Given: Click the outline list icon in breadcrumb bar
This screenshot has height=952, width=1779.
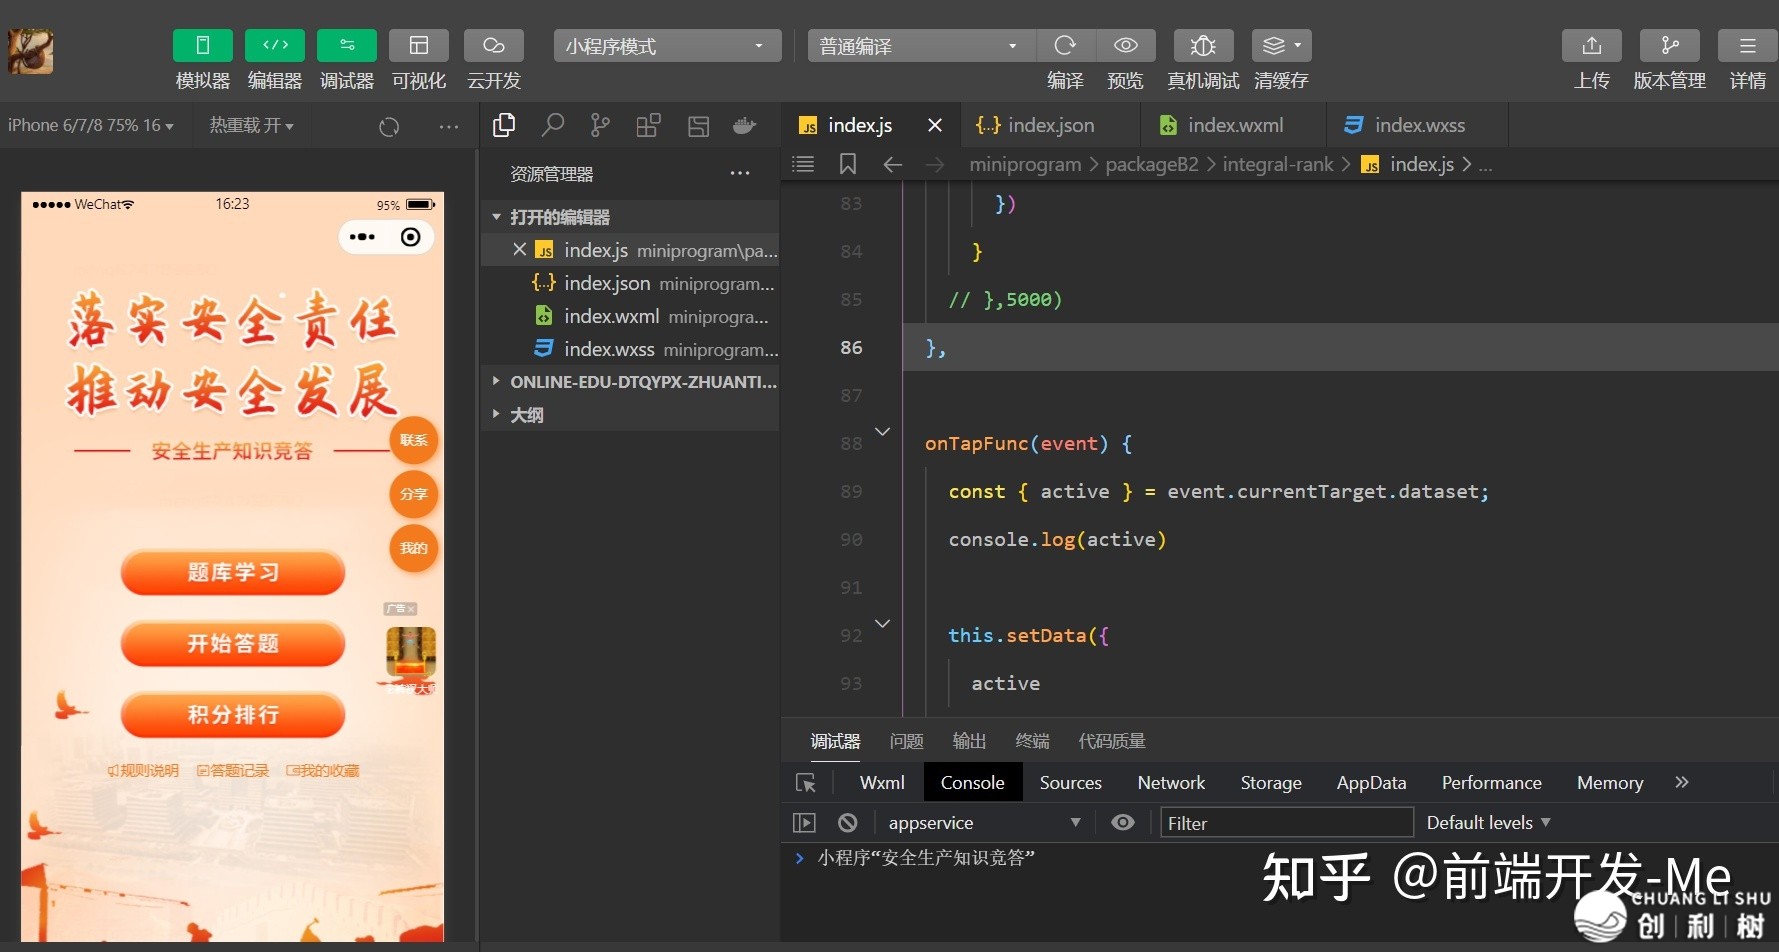Looking at the screenshot, I should 803,164.
